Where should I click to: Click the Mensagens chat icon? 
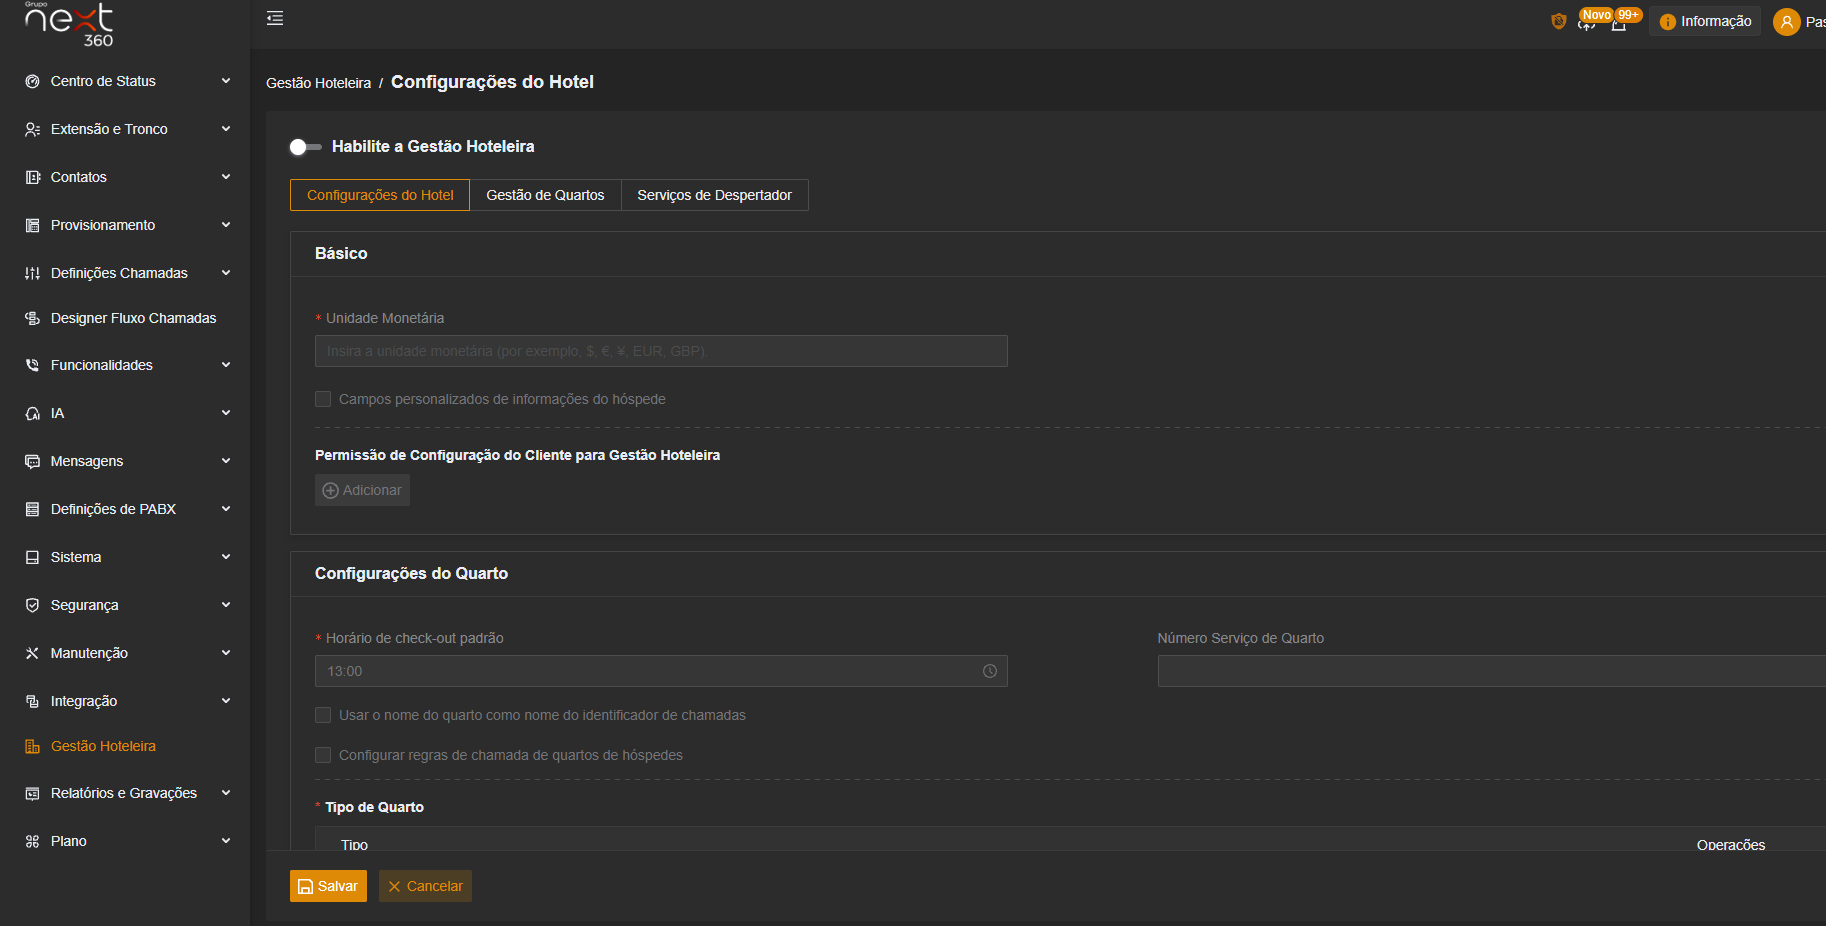pos(32,461)
